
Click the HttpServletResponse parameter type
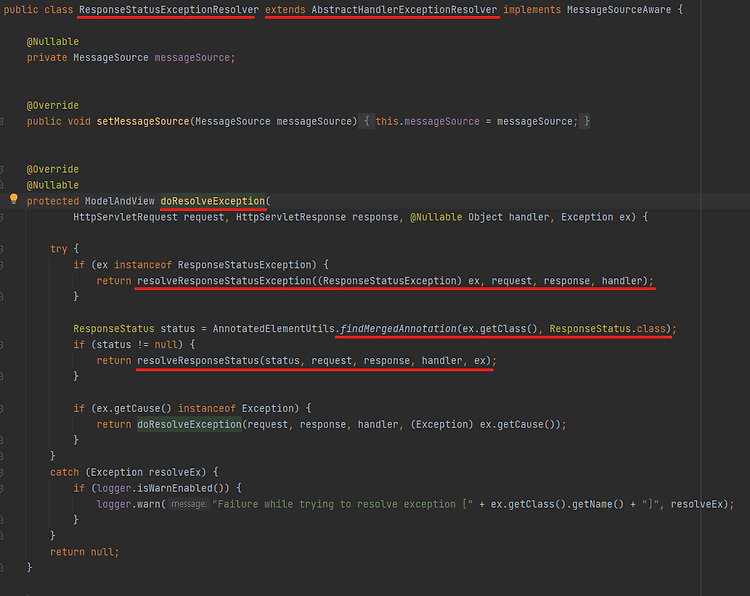coord(291,217)
